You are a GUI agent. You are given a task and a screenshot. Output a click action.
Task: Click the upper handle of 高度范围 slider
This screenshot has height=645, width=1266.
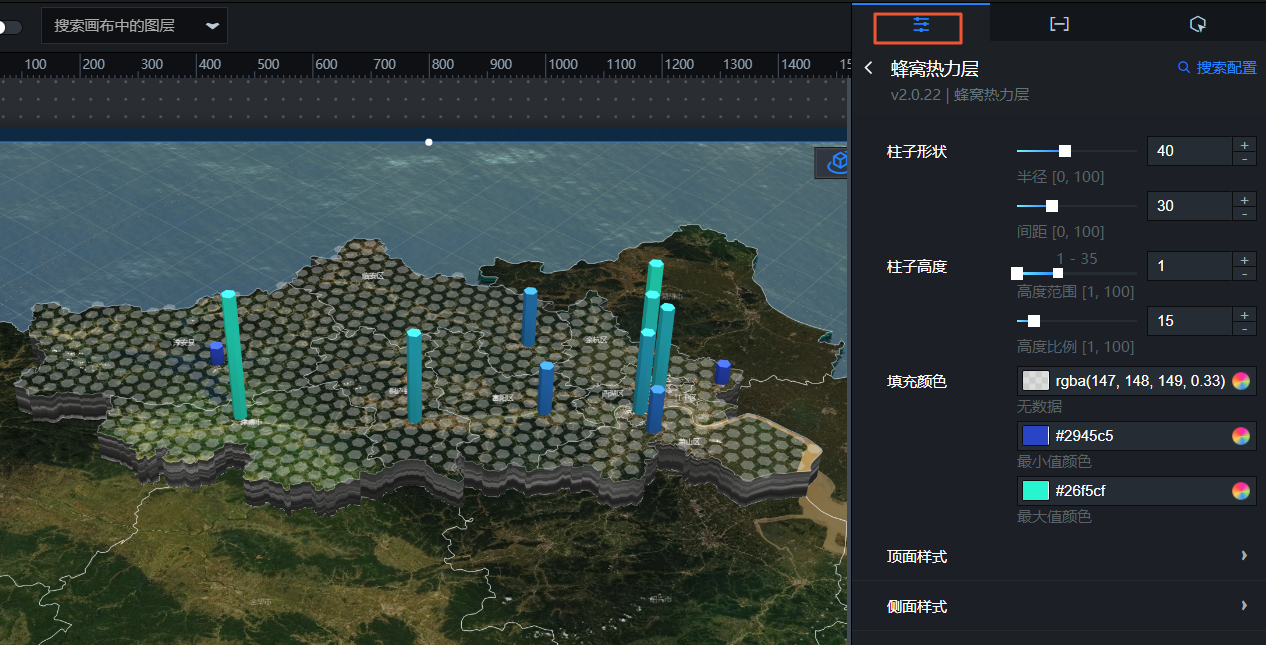[x=1058, y=273]
